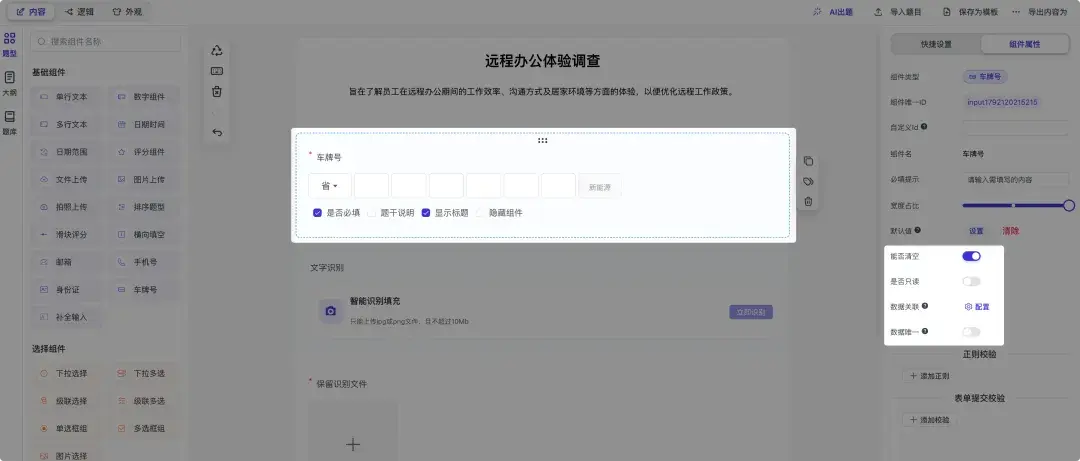Switch to the 逻辑 tab
This screenshot has width=1080, height=461.
coord(79,12)
